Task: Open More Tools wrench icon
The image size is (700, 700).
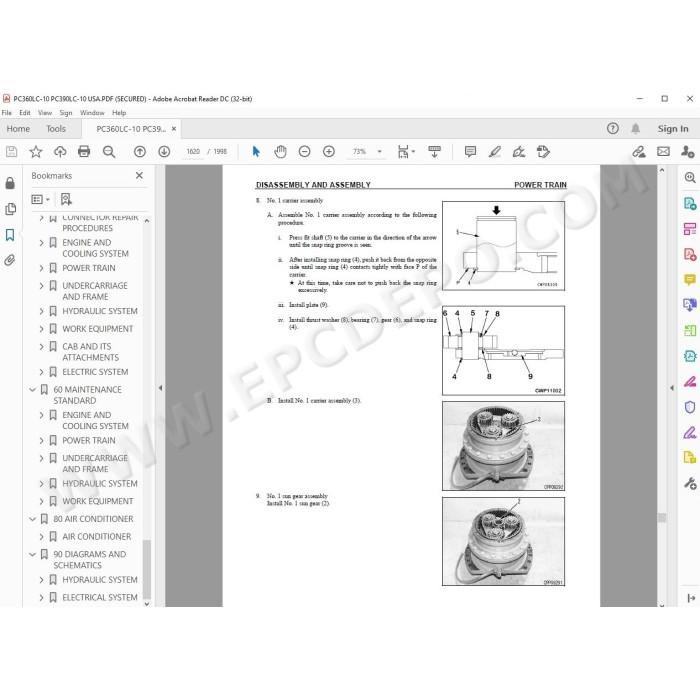Action: coord(690,483)
